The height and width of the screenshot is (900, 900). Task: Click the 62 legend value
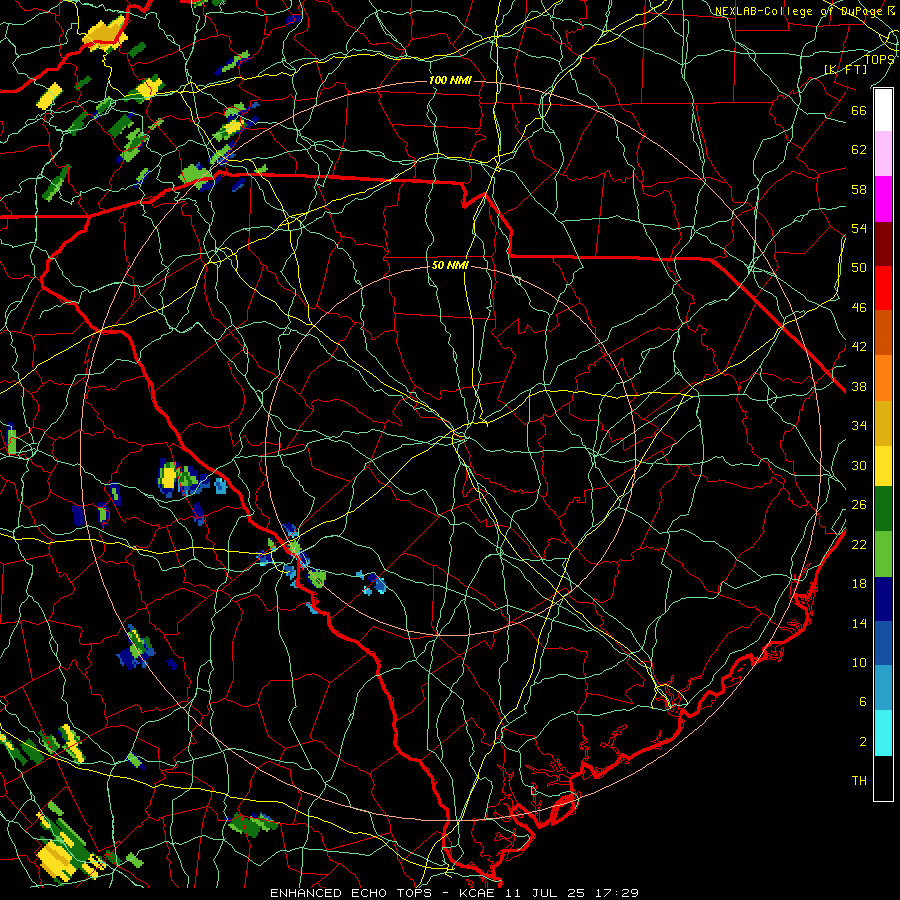click(x=859, y=150)
